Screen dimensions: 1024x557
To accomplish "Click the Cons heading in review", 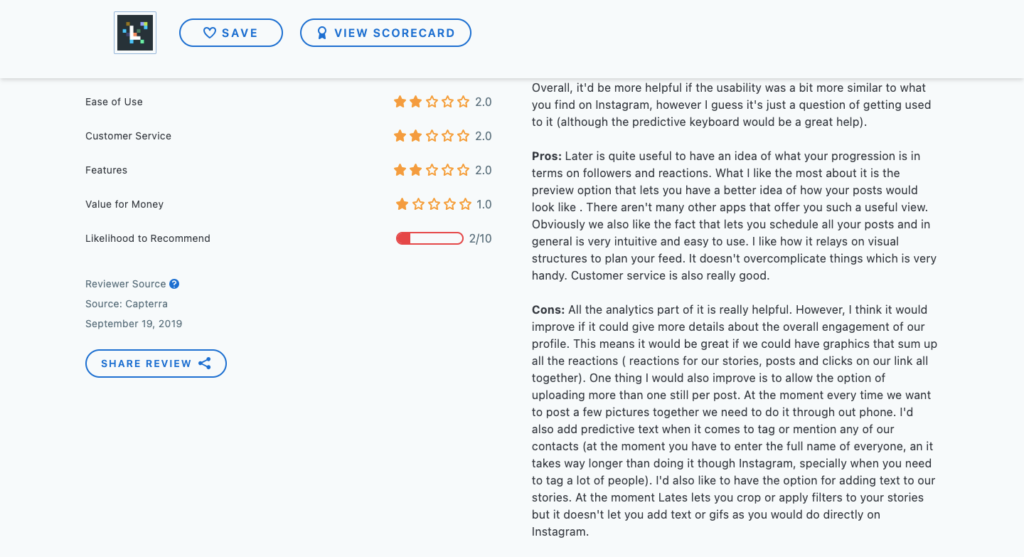I will (548, 310).
